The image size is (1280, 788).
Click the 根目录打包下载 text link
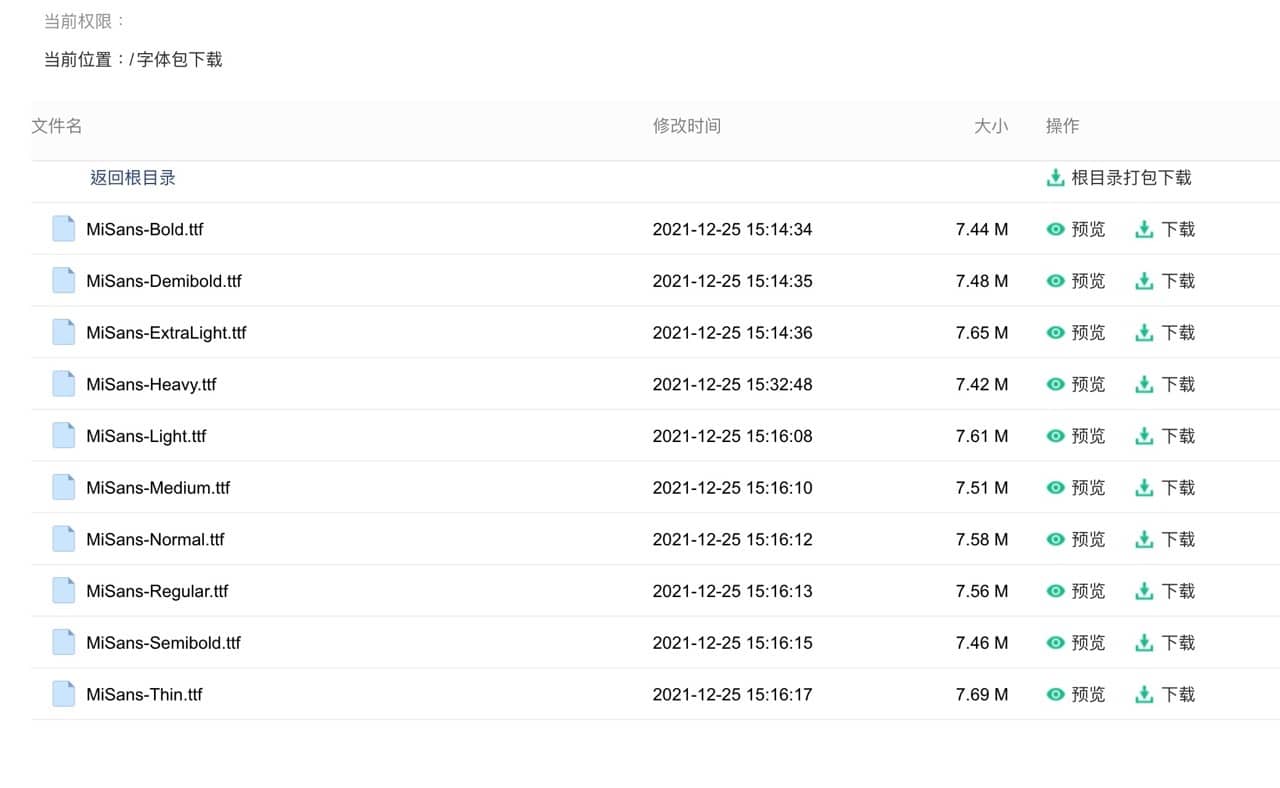coord(1131,178)
